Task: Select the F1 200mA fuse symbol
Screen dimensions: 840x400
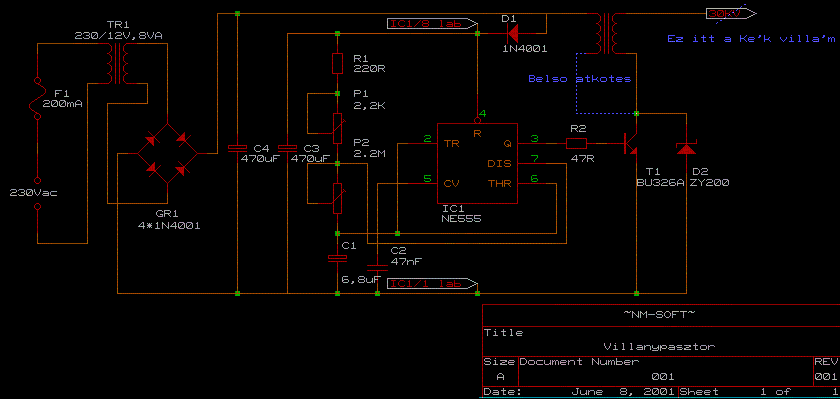Action: (38, 100)
